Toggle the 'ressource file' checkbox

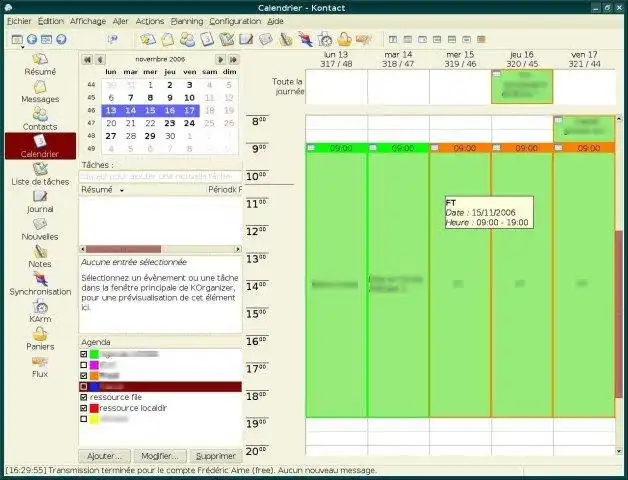[83, 397]
